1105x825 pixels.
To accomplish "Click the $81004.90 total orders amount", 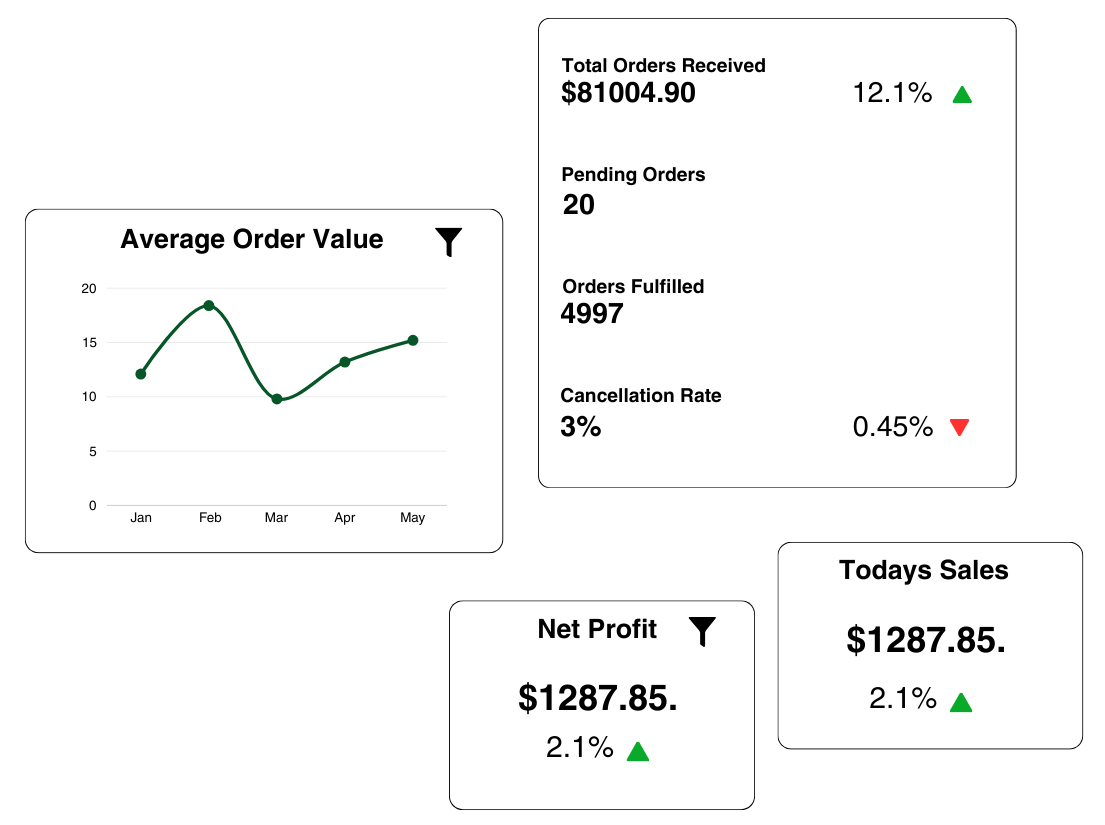I will 628,93.
